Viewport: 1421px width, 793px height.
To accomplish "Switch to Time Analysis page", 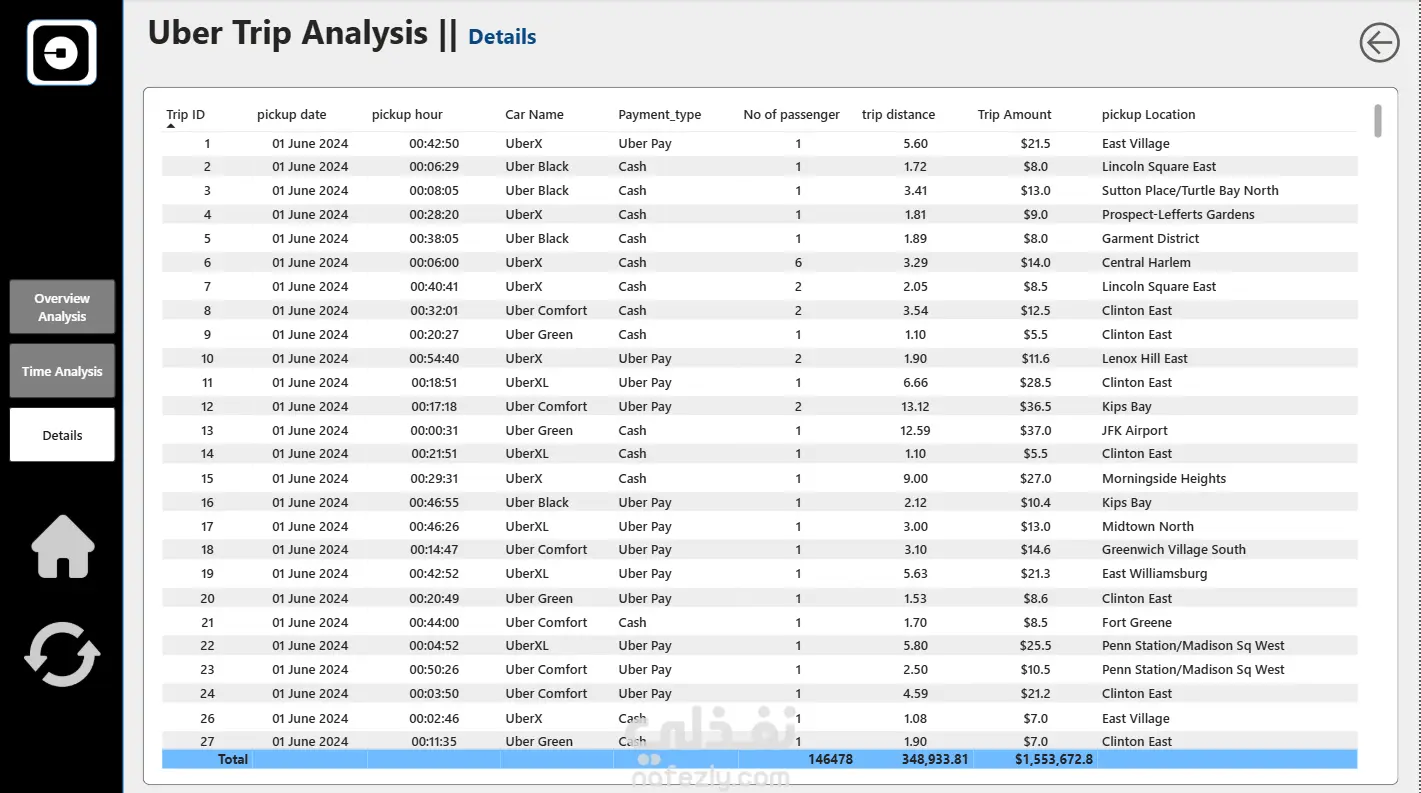I will [62, 371].
